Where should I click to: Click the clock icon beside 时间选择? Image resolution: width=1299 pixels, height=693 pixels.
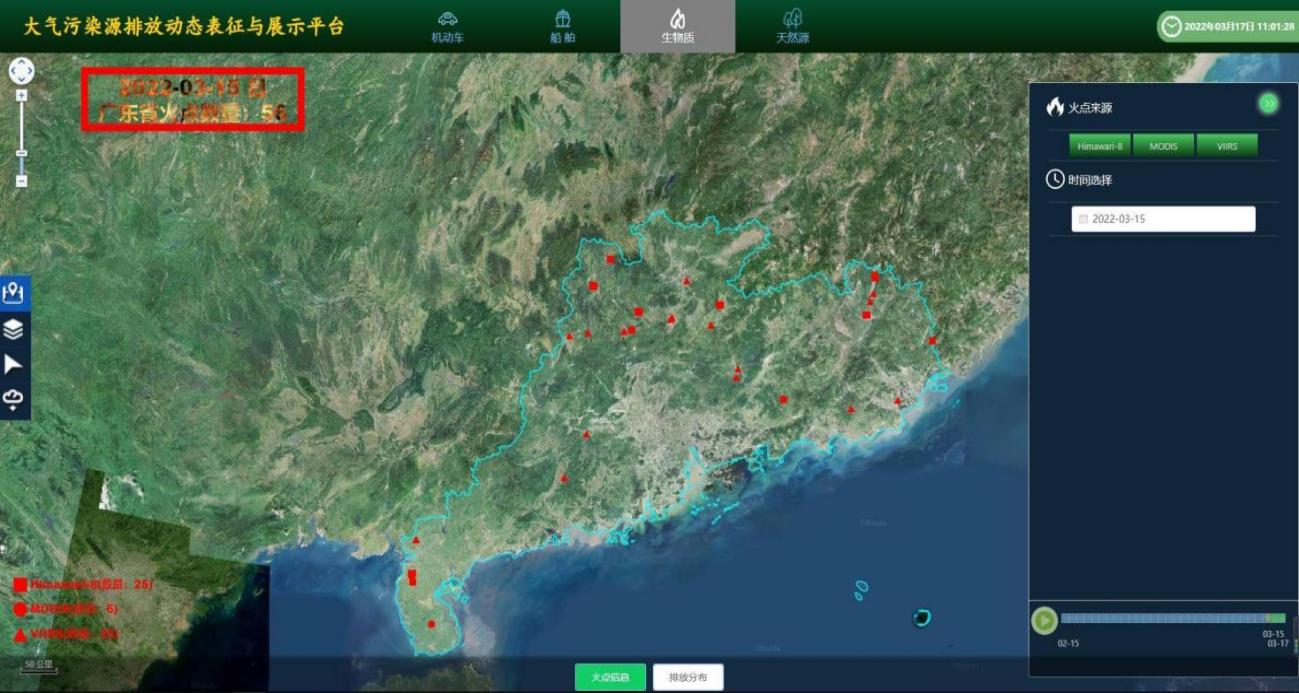1055,179
